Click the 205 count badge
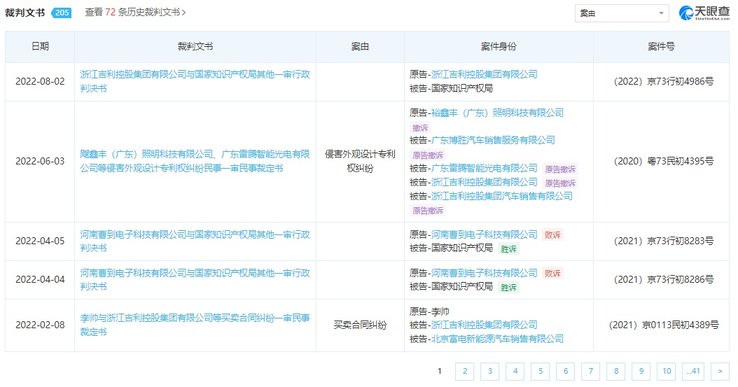This screenshot has width=738, height=387. coord(62,13)
